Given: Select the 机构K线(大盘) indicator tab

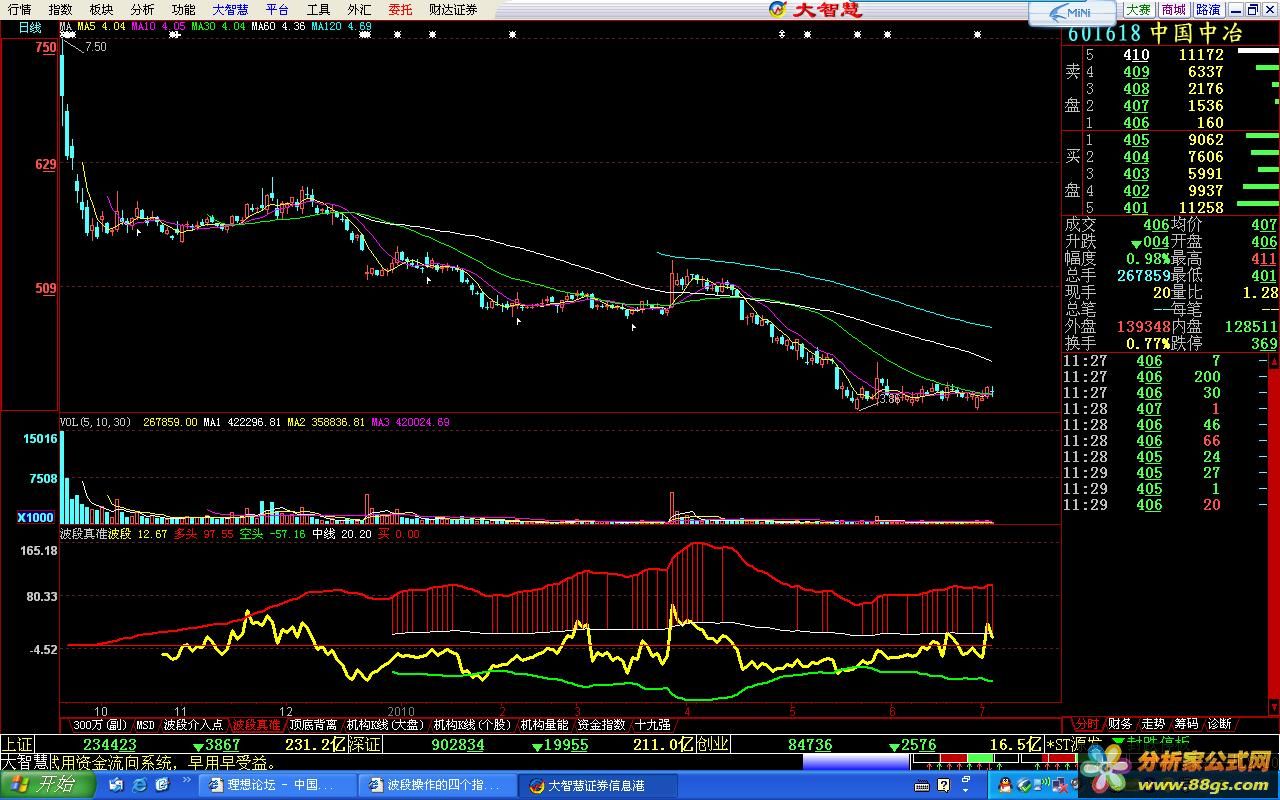Looking at the screenshot, I should (386, 724).
